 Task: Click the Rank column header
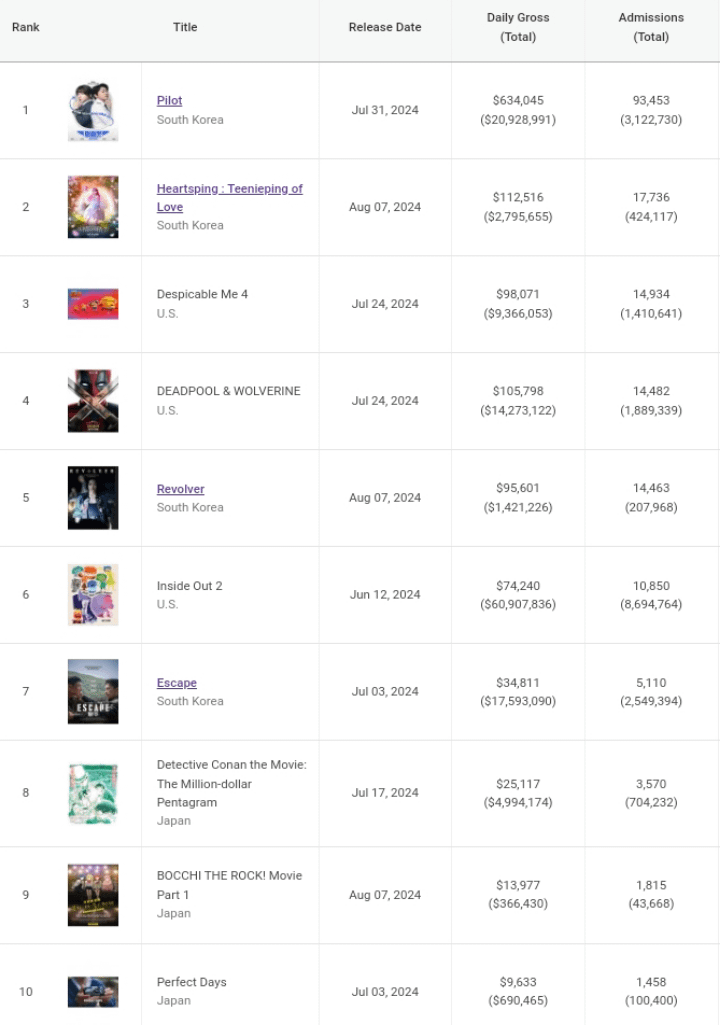26,27
